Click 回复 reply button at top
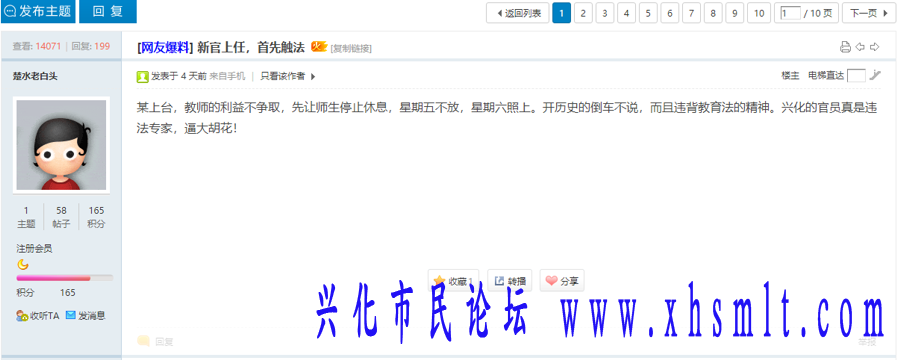 108,11
